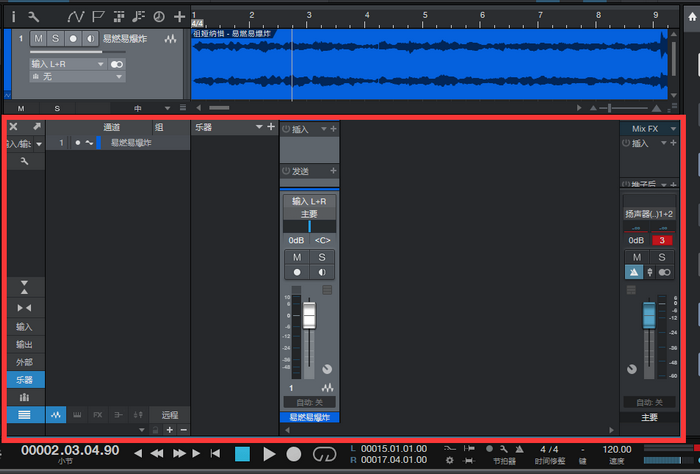Image resolution: width=700 pixels, height=474 pixels.
Task: Click the 远程 button in the mixer
Action: pos(169,414)
